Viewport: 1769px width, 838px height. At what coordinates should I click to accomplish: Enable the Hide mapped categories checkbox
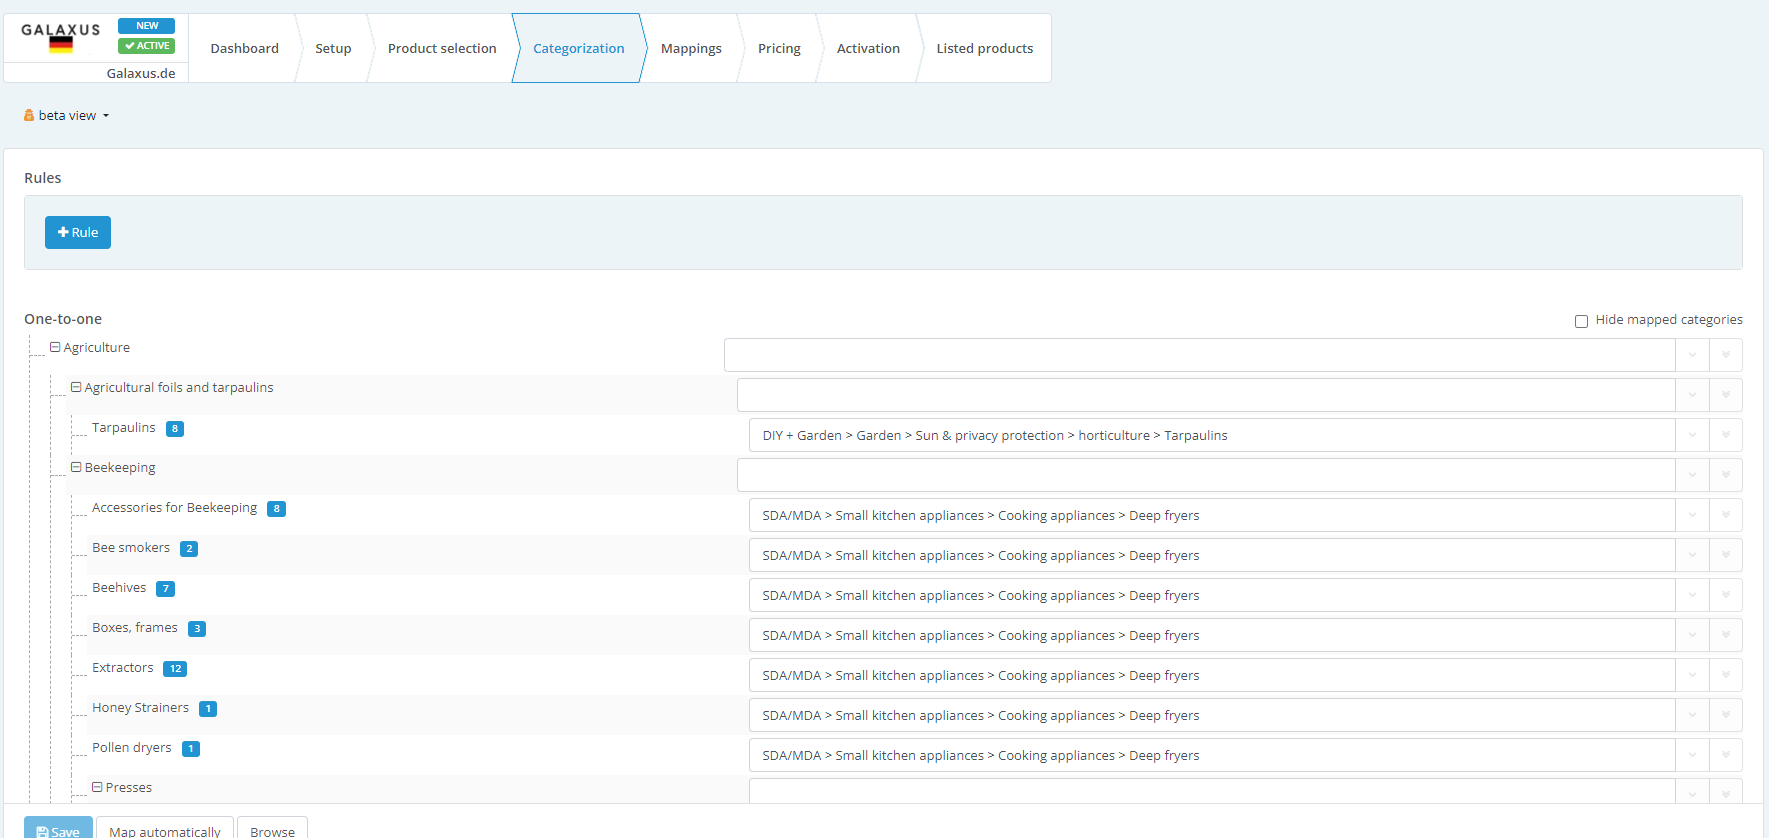coord(1581,321)
